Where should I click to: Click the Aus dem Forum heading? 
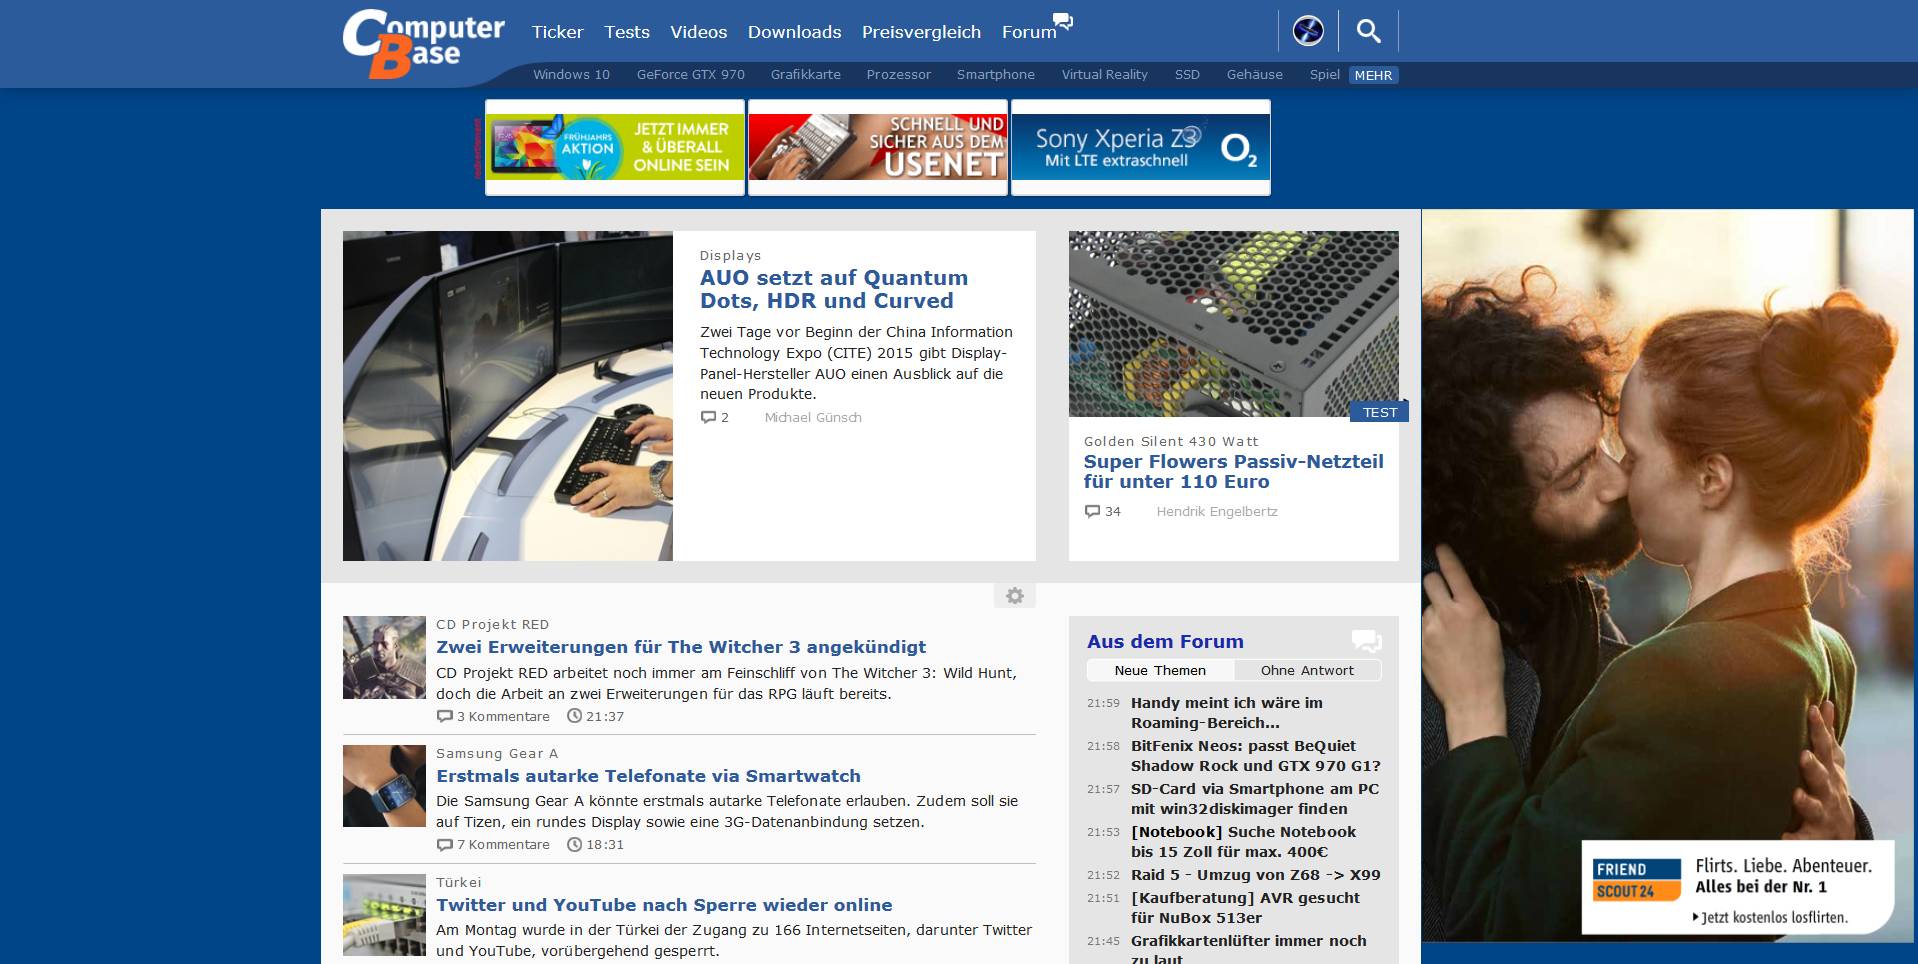(x=1165, y=641)
